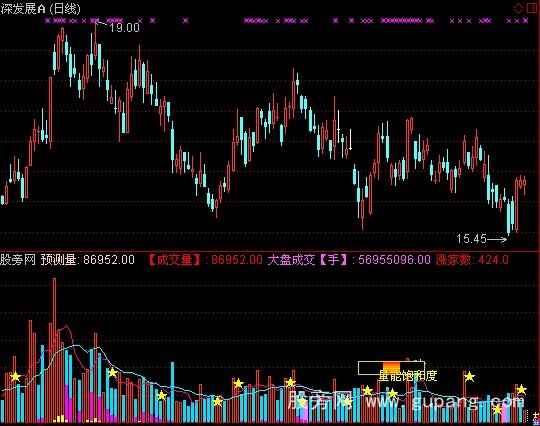Click the 19.00 high price label

coord(124,28)
